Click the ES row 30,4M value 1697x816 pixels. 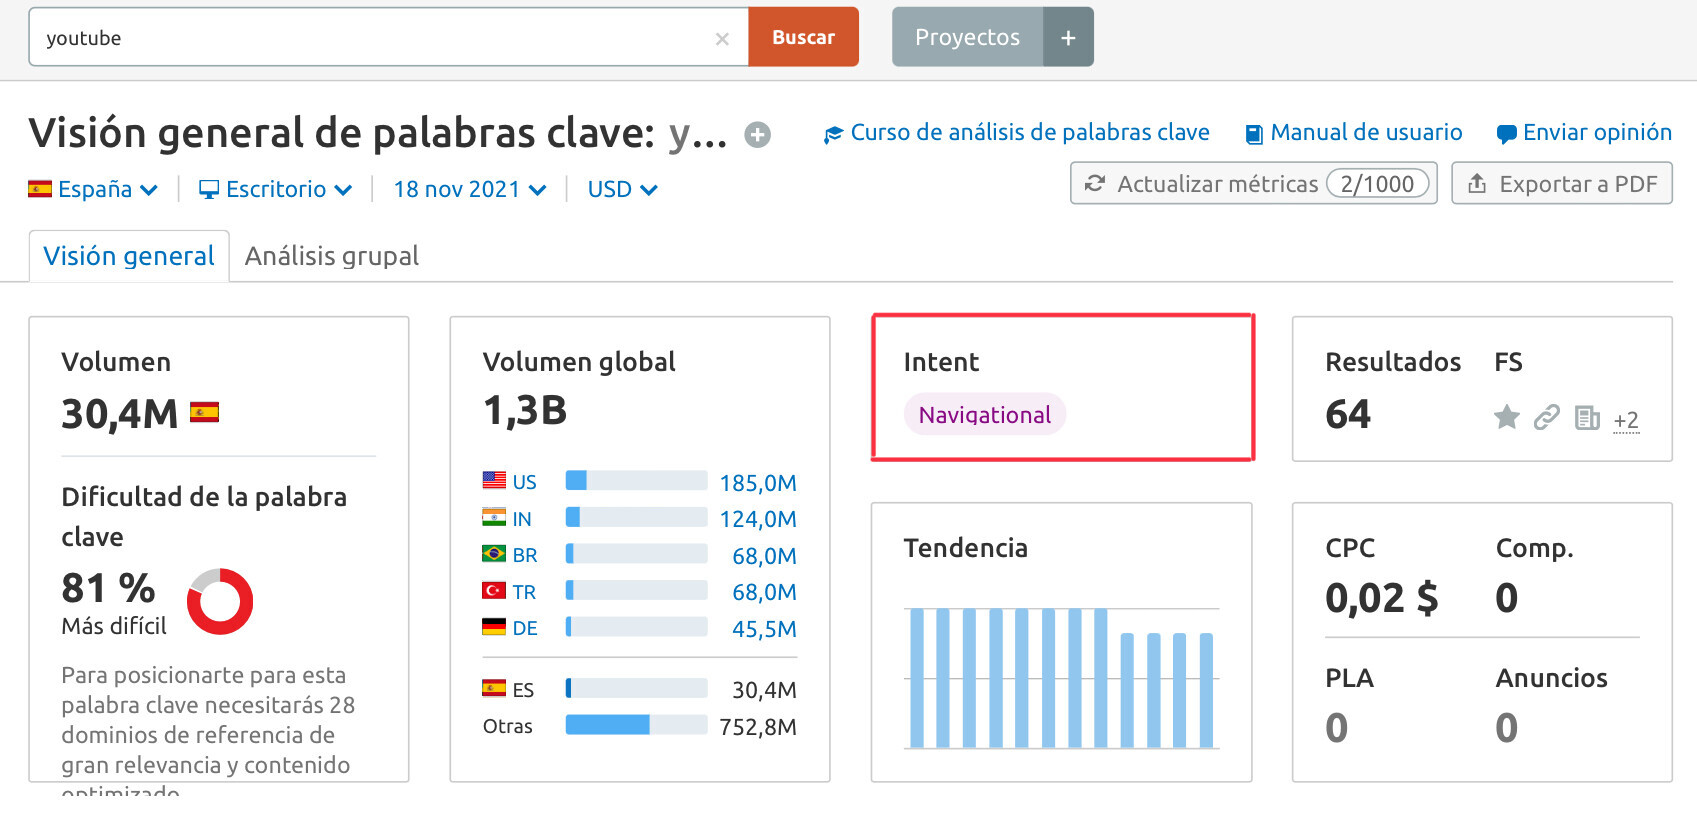point(764,690)
